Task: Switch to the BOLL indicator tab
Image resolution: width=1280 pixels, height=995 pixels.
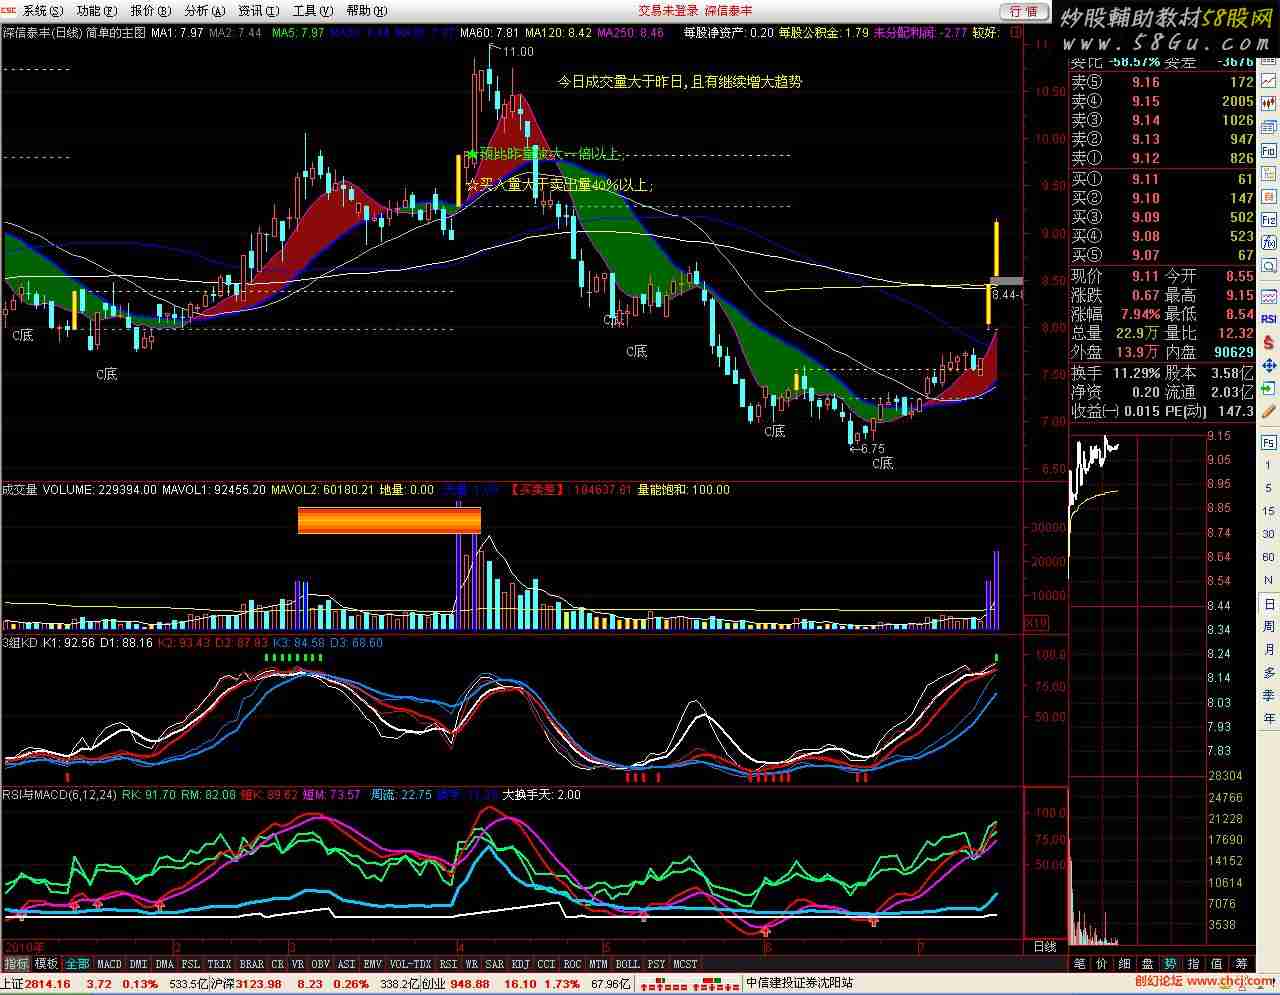Action: 627,964
